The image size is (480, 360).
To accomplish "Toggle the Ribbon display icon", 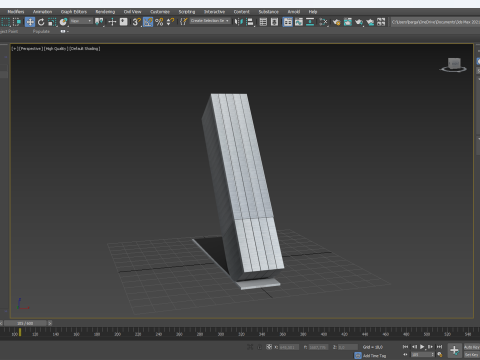I will coord(288,22).
